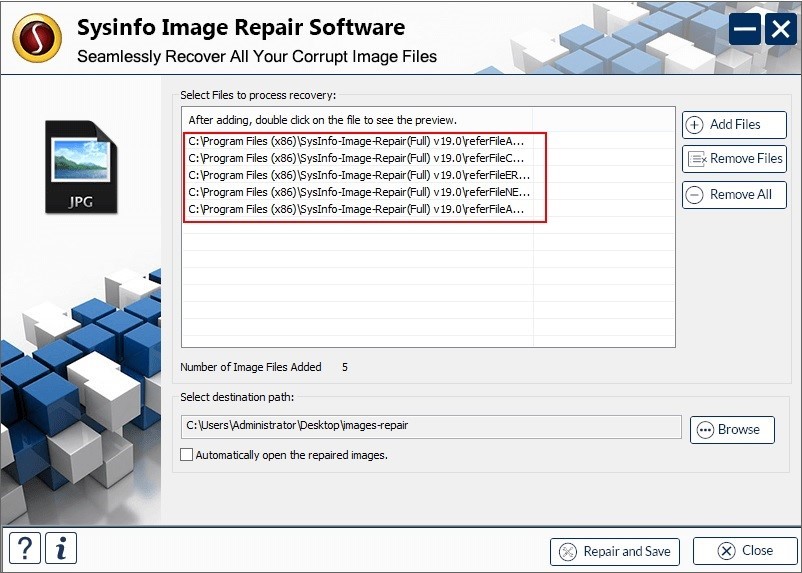Click the Remove Files button
This screenshot has height=573, width=802.
click(x=734, y=159)
